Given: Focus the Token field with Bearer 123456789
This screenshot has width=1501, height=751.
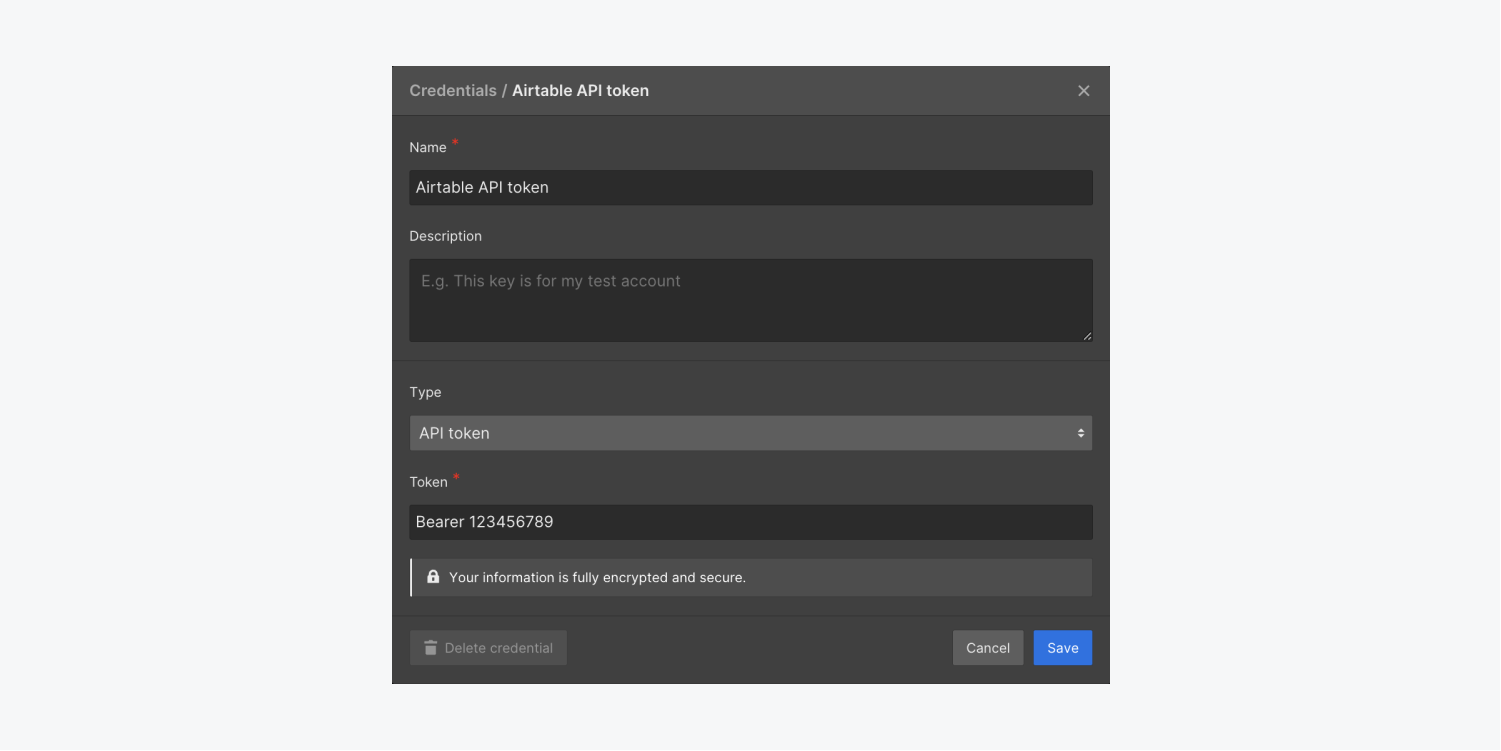Looking at the screenshot, I should pyautogui.click(x=751, y=522).
